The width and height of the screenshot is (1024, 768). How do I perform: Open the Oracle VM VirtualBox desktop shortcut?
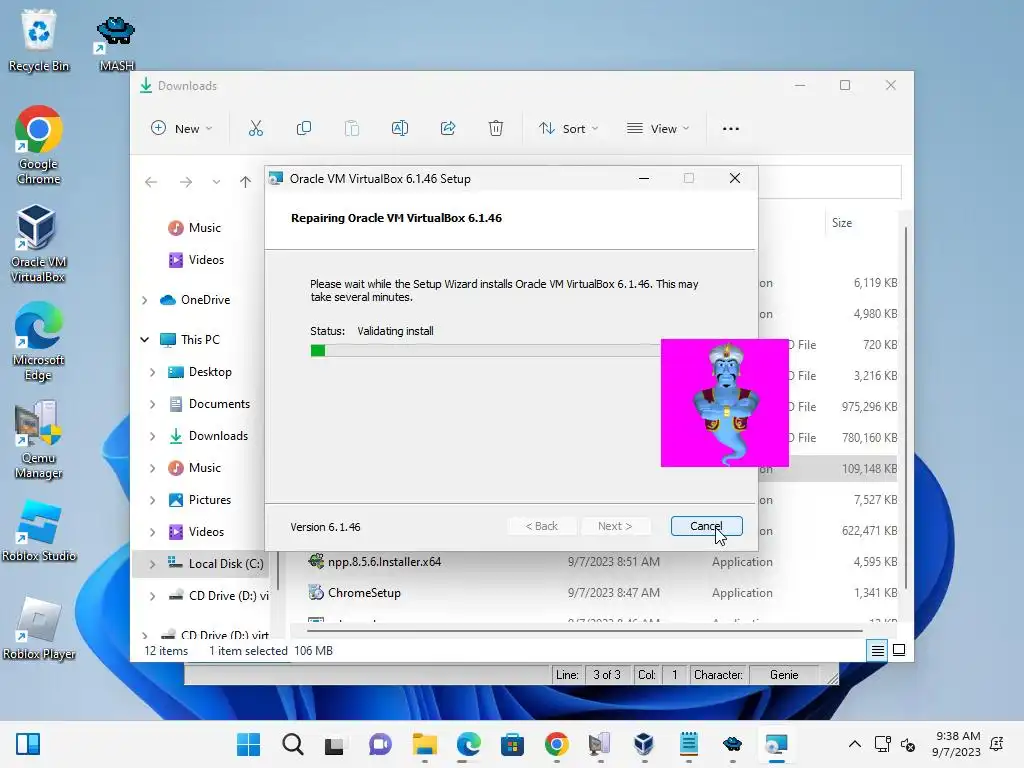(37, 243)
